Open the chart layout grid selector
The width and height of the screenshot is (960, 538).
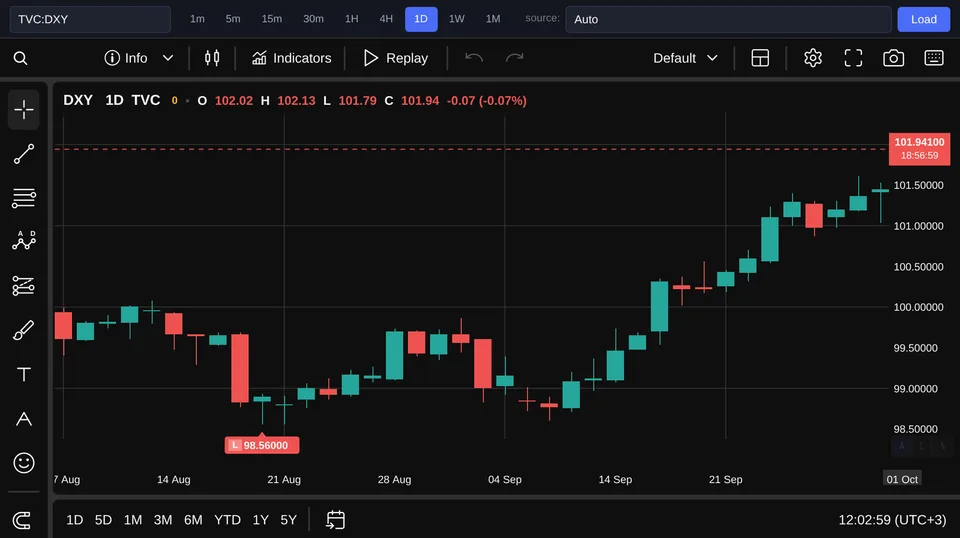tap(760, 58)
